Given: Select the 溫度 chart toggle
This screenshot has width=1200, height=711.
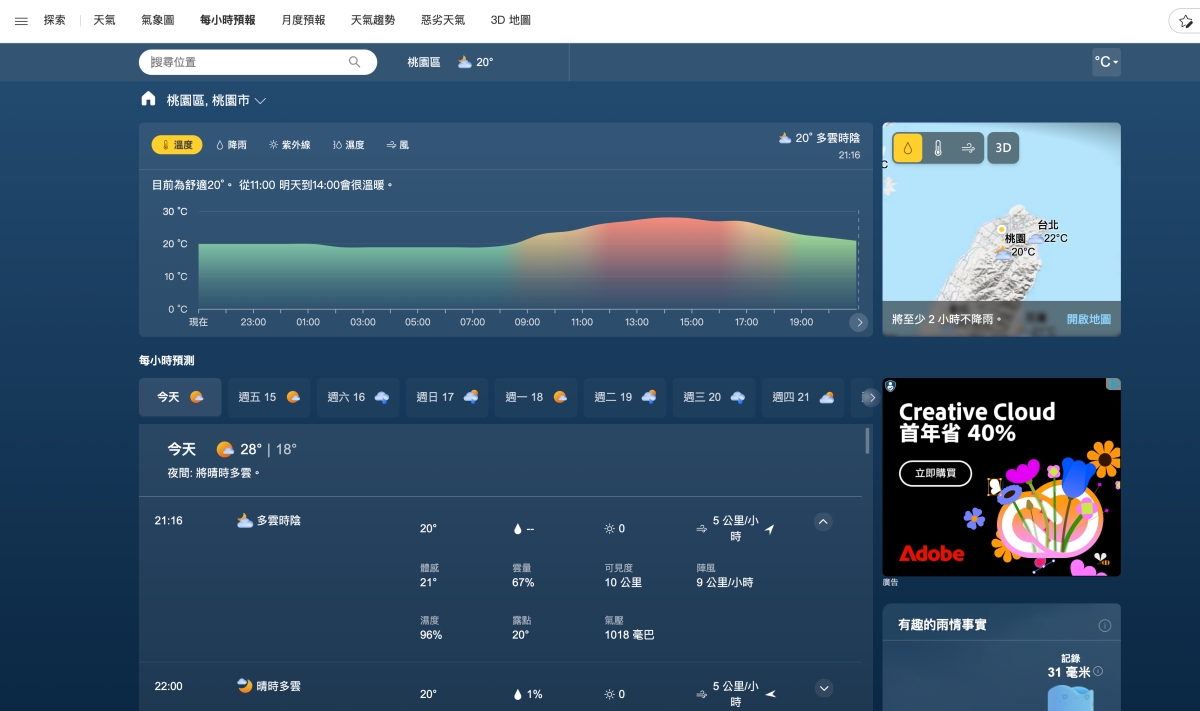Looking at the screenshot, I should coord(177,145).
